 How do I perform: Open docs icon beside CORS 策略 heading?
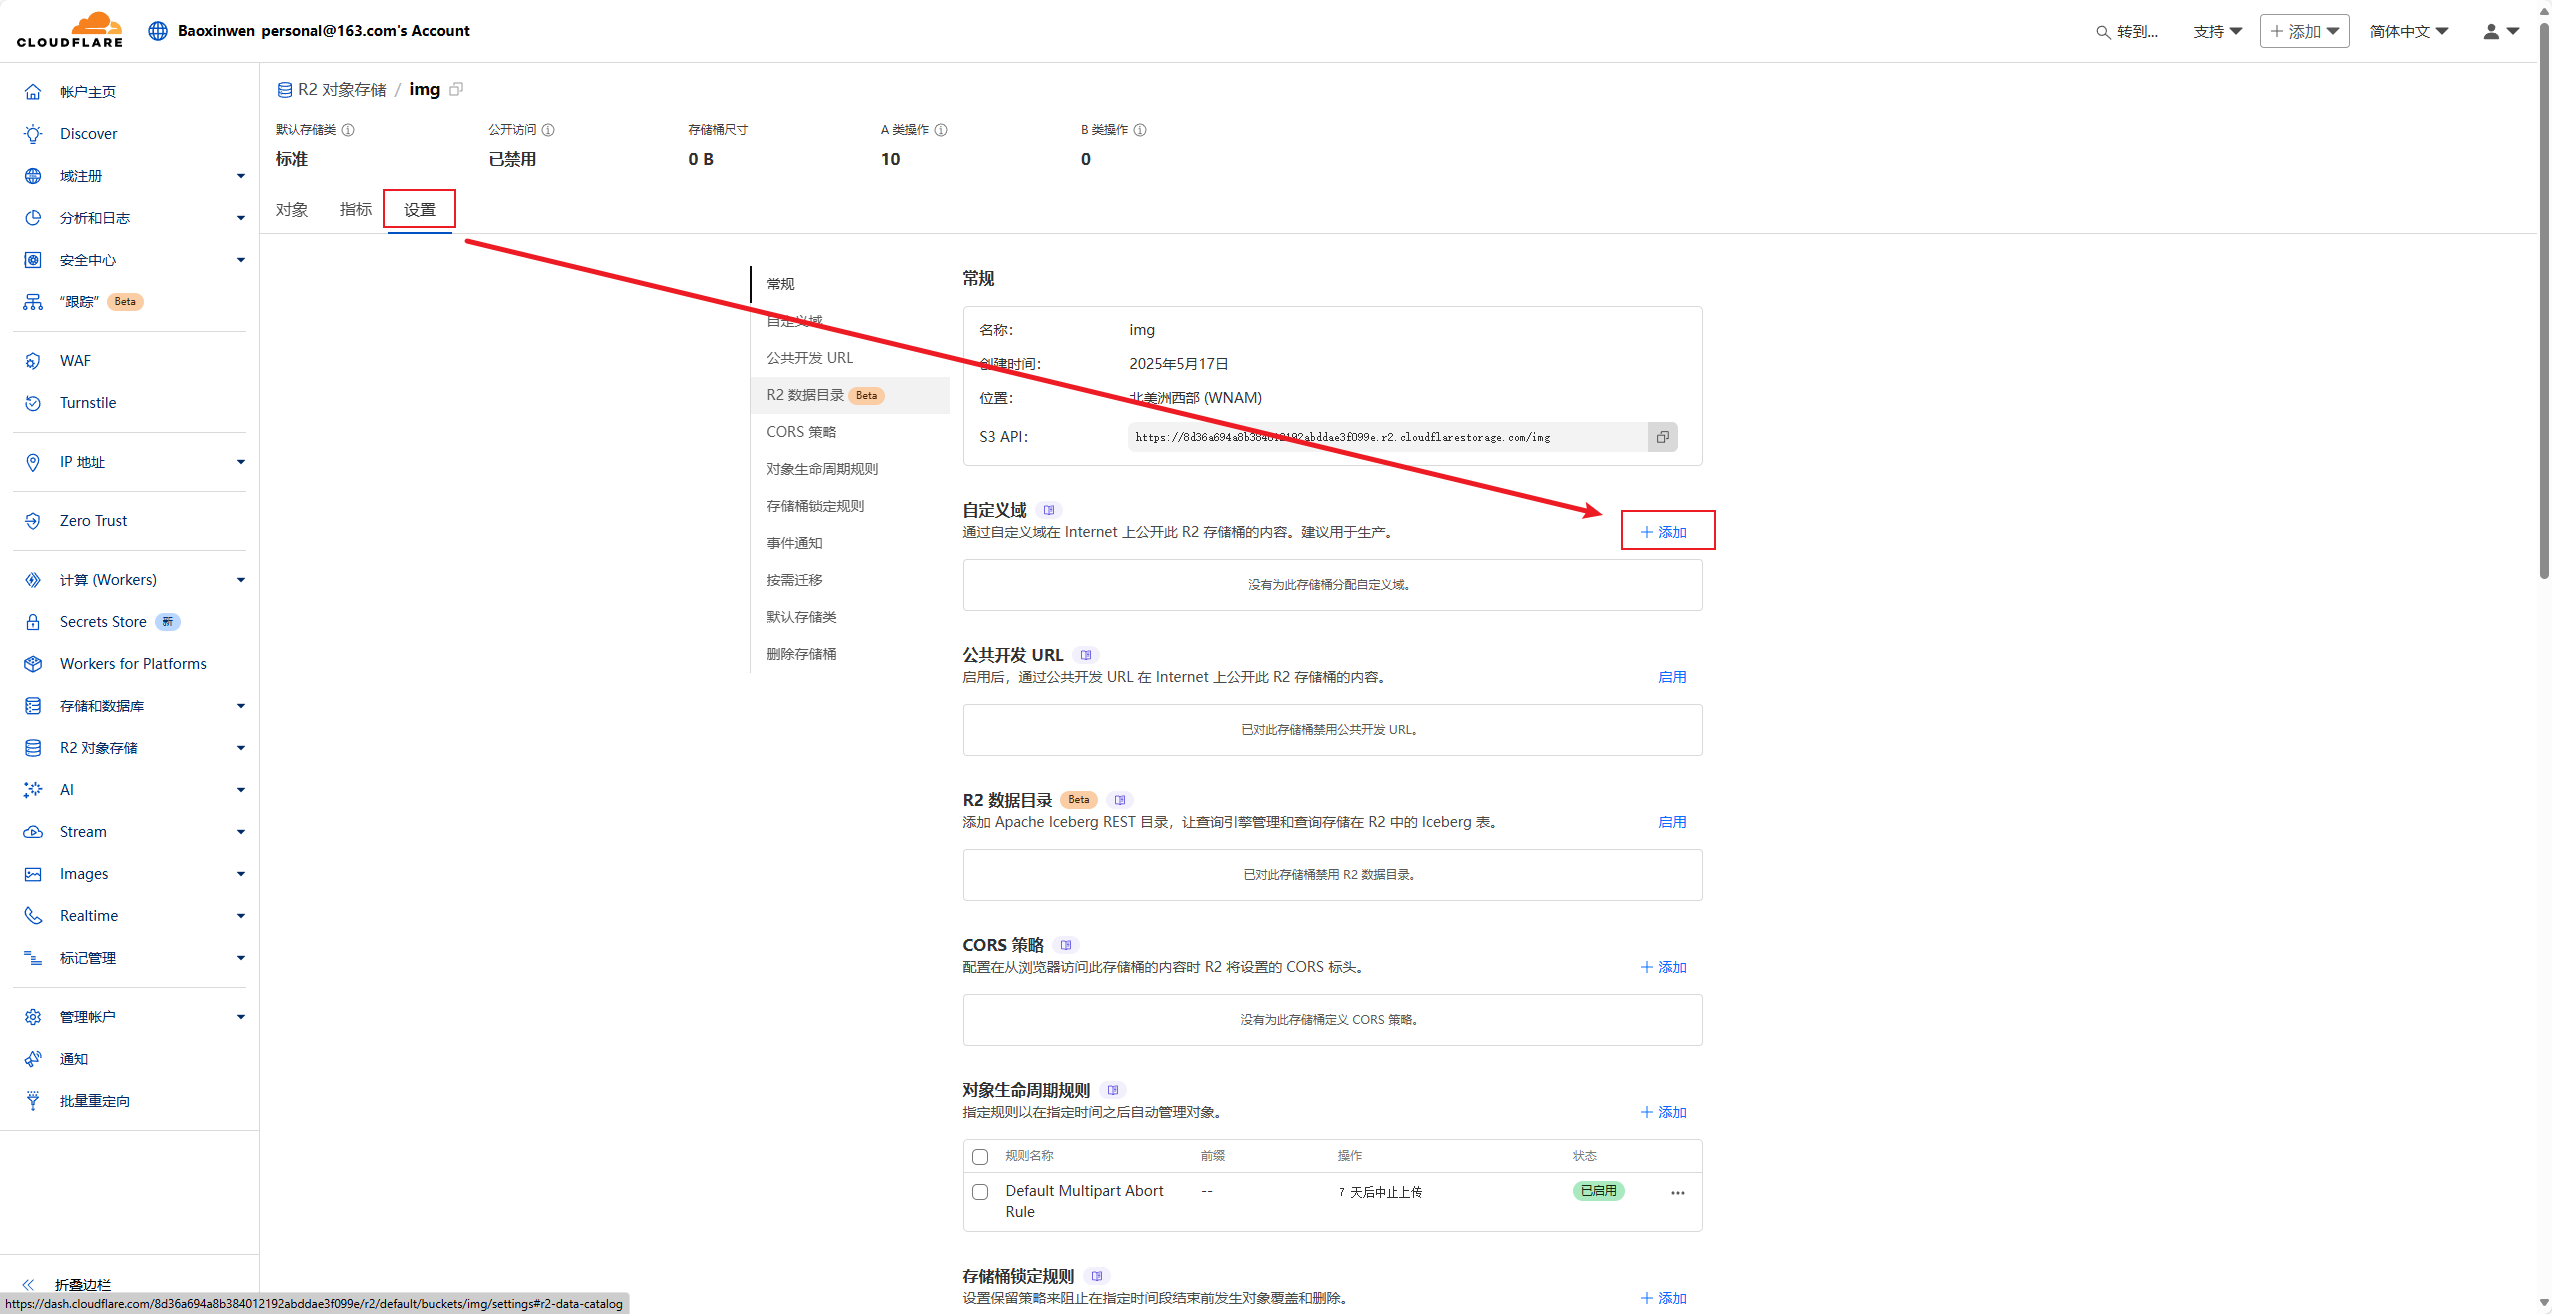(1066, 945)
